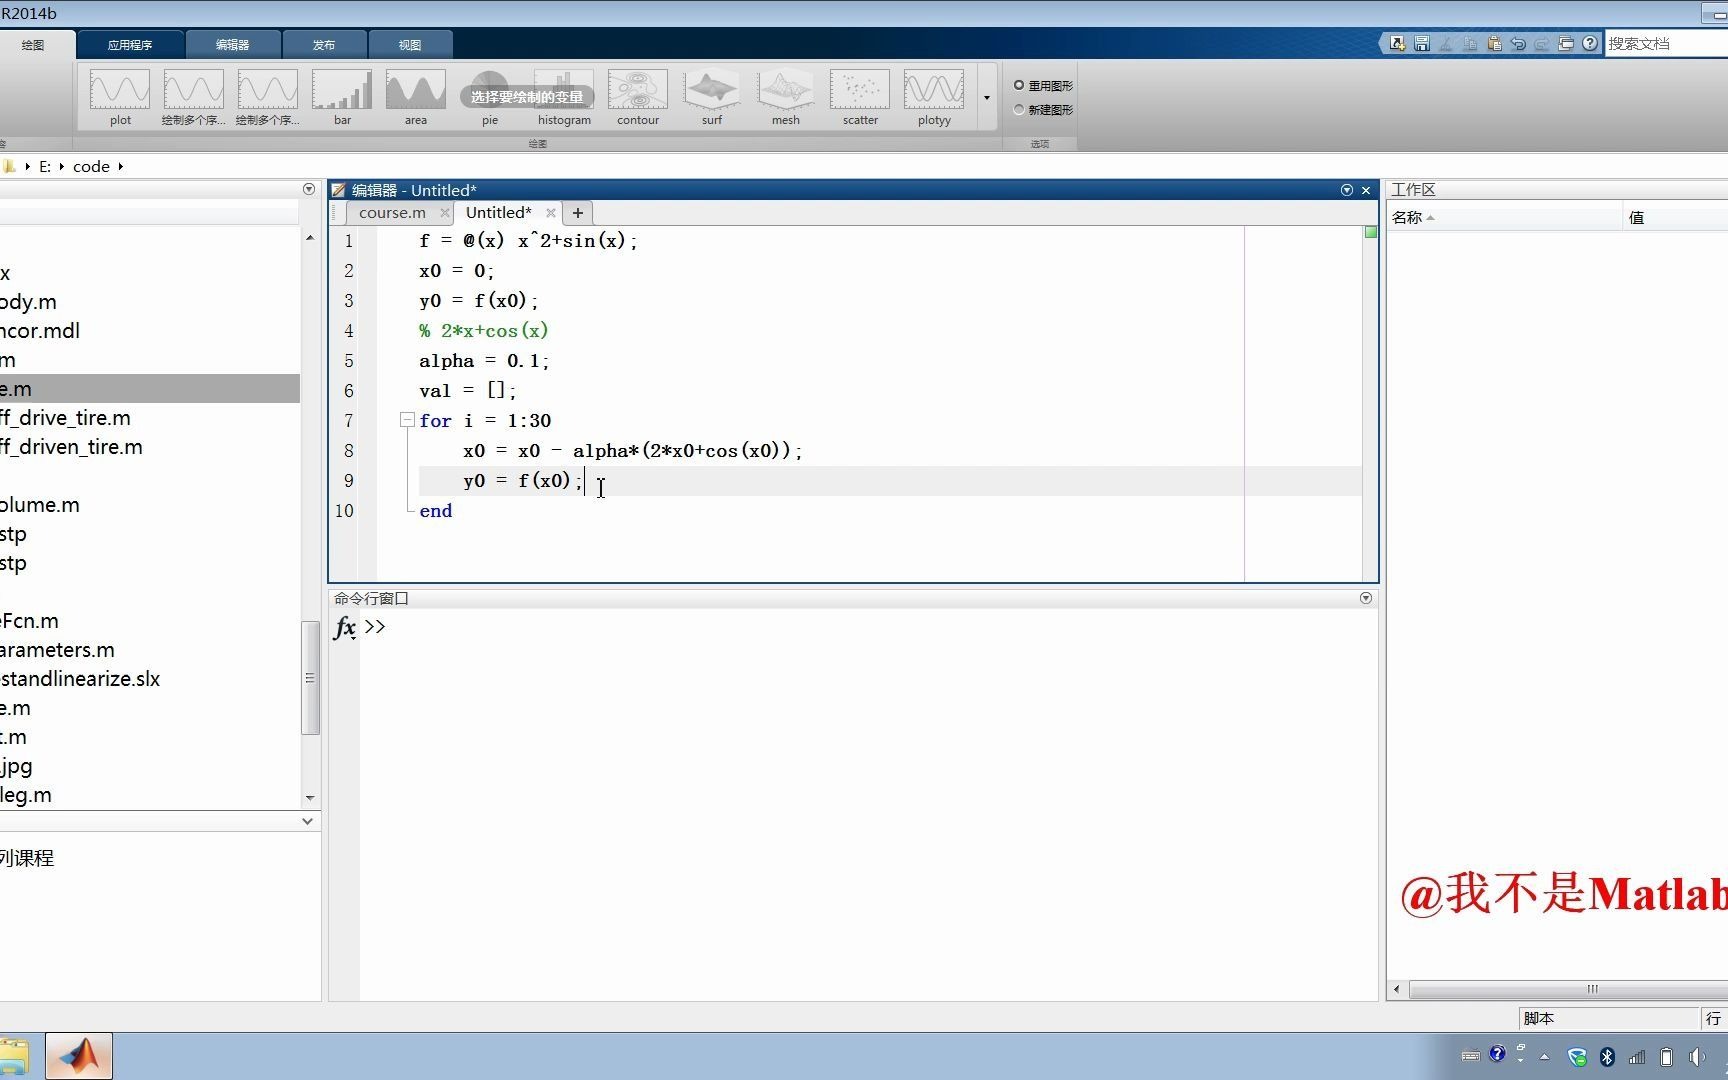Viewport: 1728px width, 1080px height.
Task: Switch to the course.m editor tab
Action: (392, 213)
